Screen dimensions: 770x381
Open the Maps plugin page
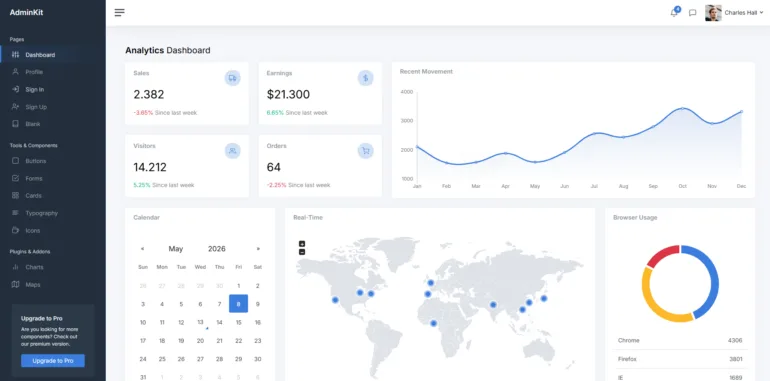[53, 284]
